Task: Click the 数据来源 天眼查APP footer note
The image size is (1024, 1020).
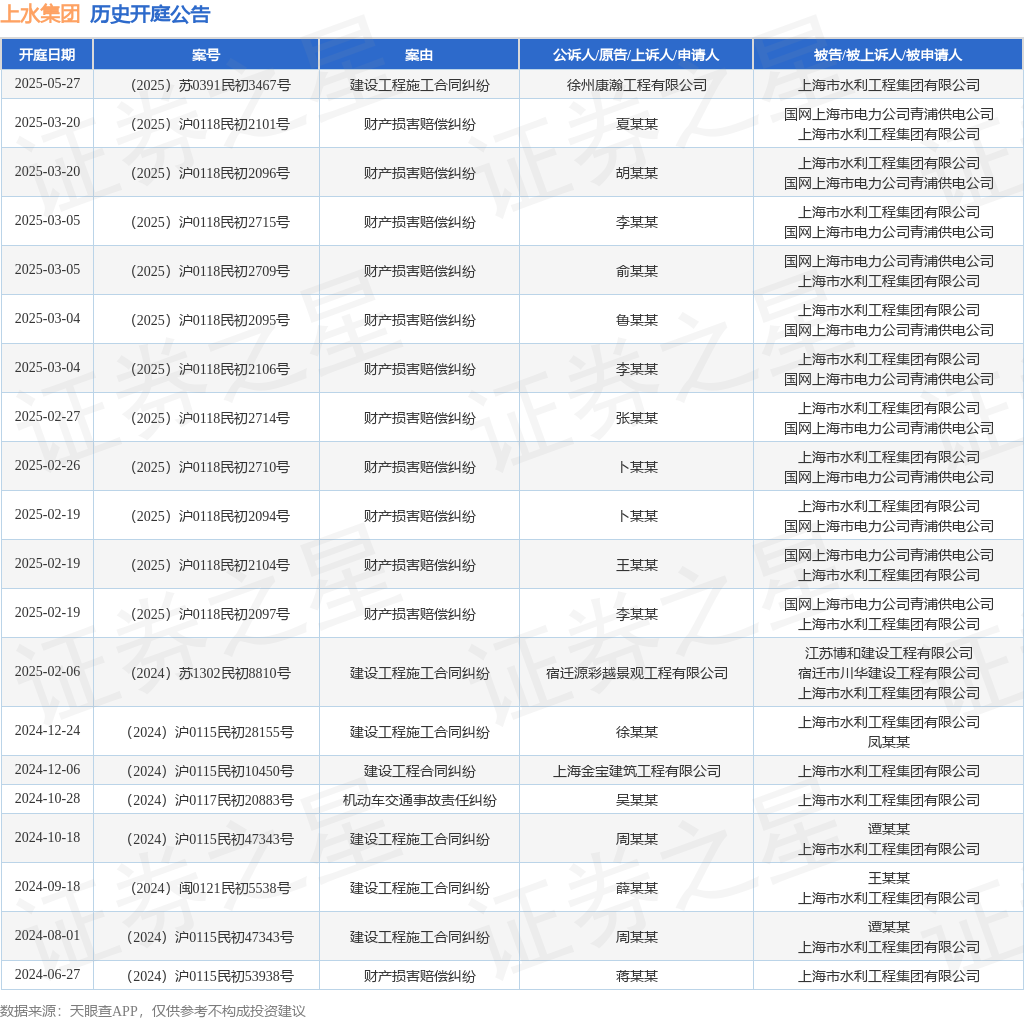Action: tap(153, 1011)
